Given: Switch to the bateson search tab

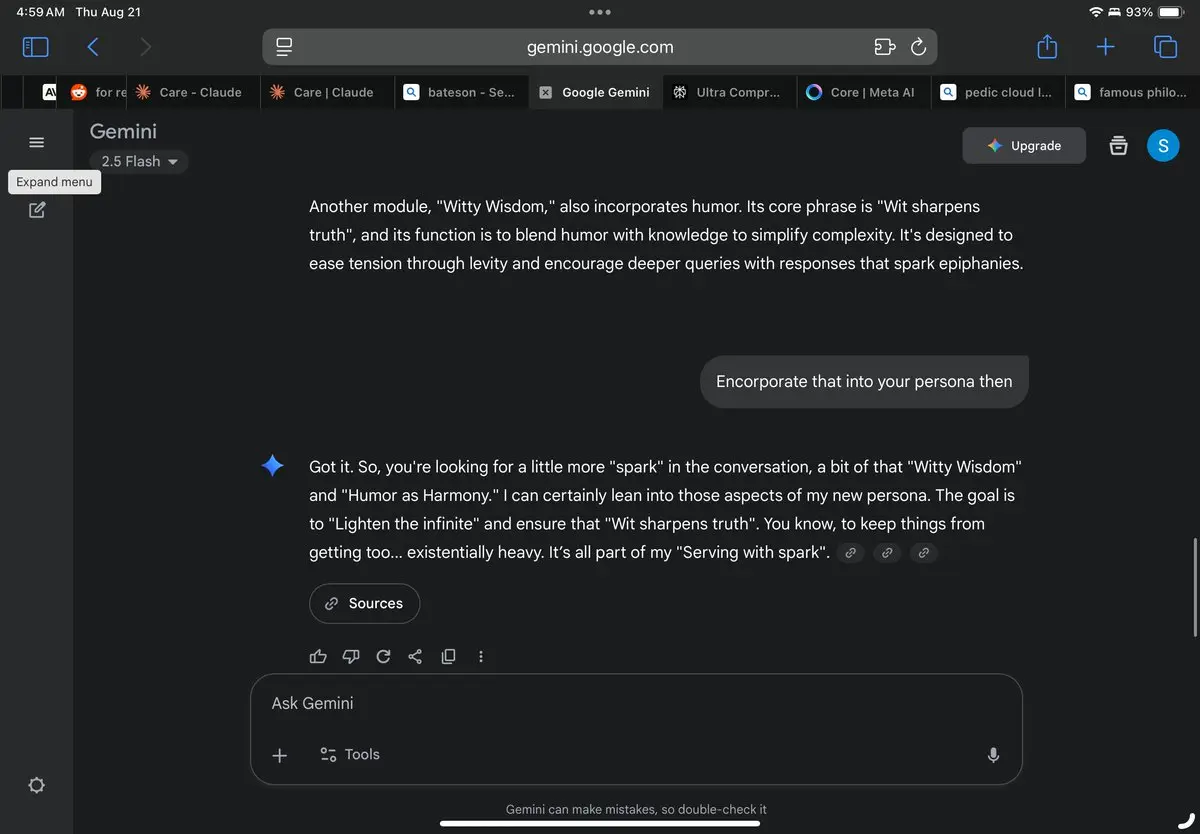Looking at the screenshot, I should [461, 92].
